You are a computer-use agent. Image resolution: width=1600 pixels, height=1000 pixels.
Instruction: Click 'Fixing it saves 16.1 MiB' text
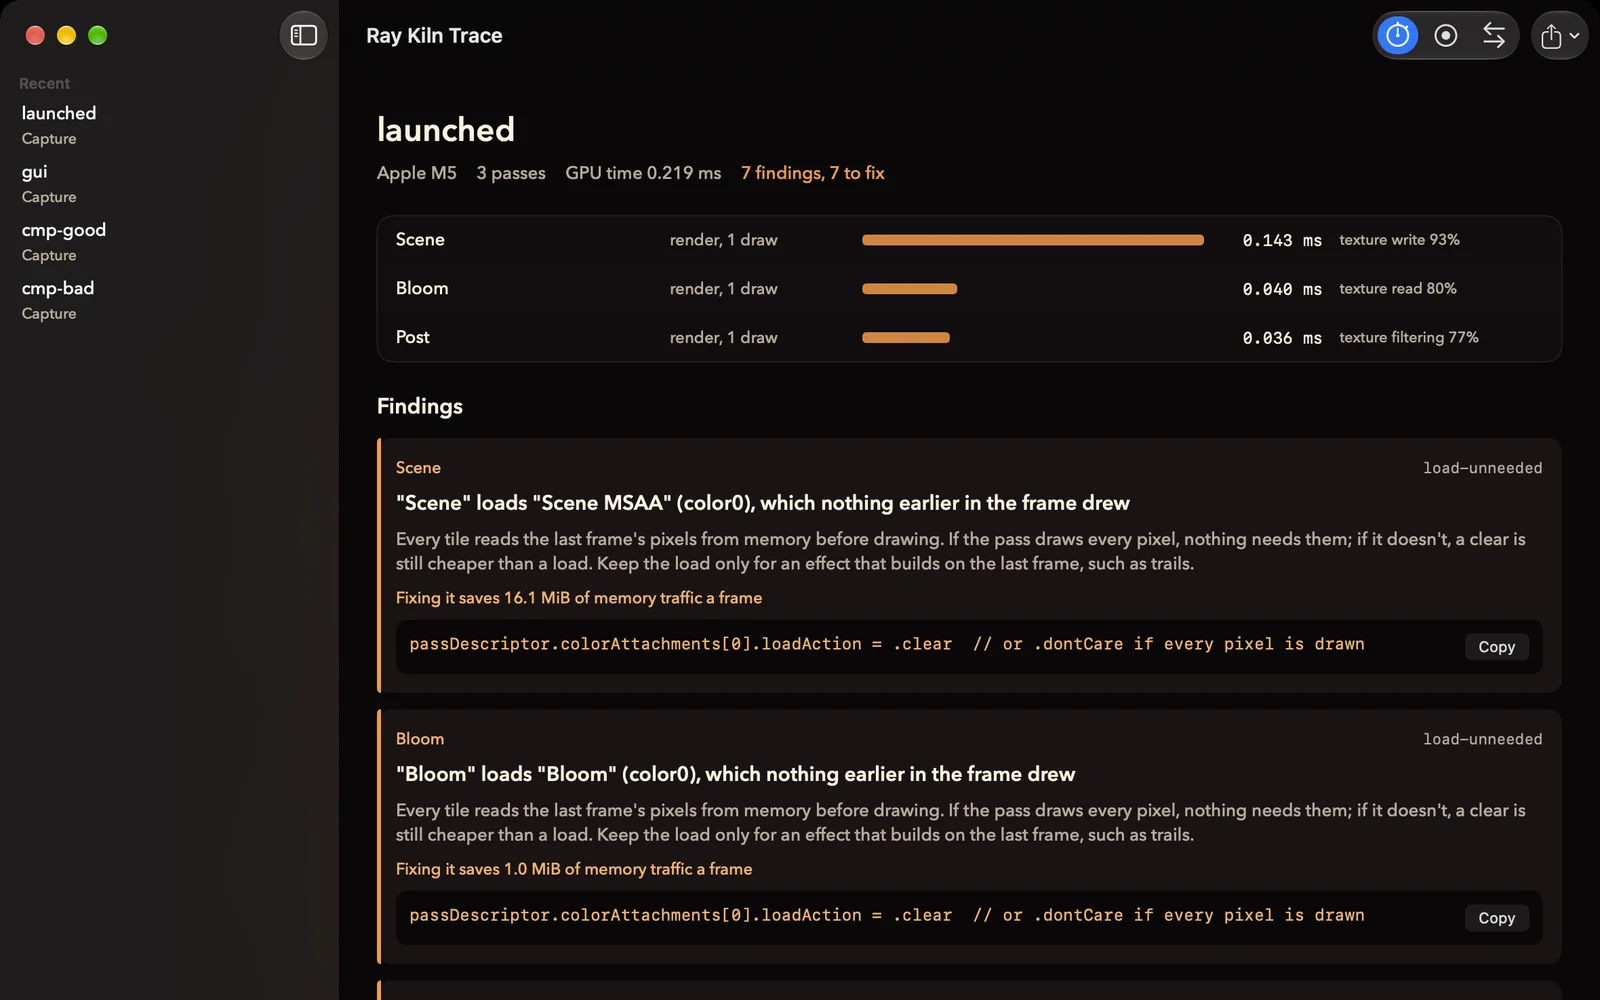tap(579, 598)
